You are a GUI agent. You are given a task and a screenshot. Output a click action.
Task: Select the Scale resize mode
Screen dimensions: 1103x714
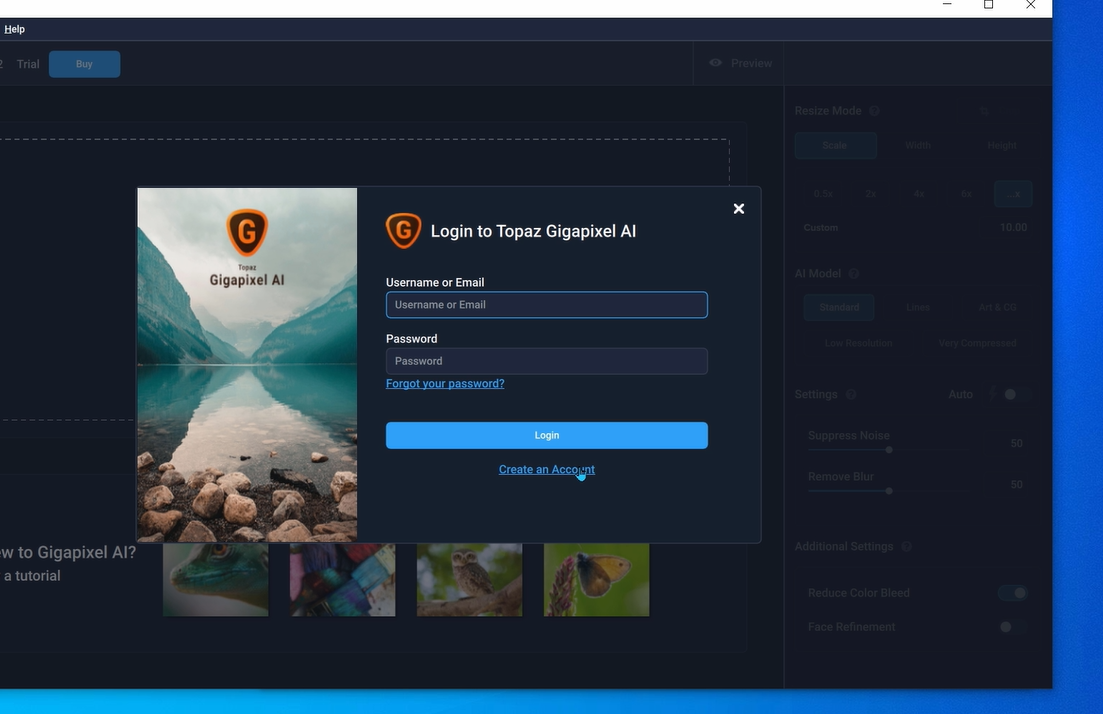tap(835, 146)
